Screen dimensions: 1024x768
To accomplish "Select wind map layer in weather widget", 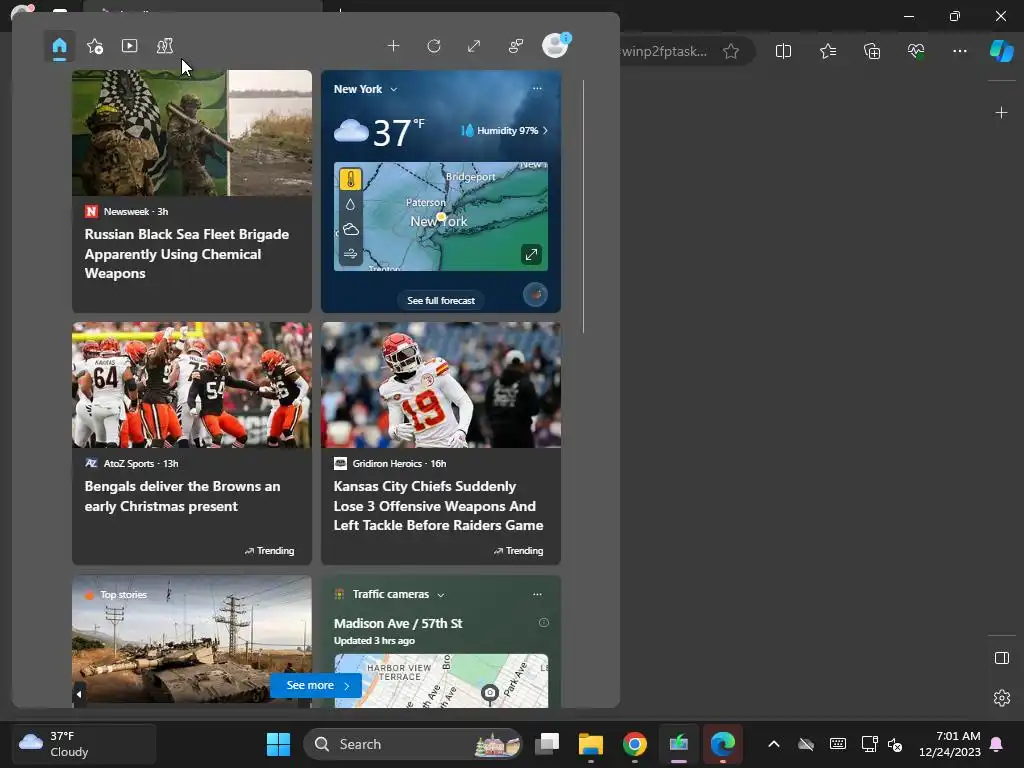I will 350,253.
